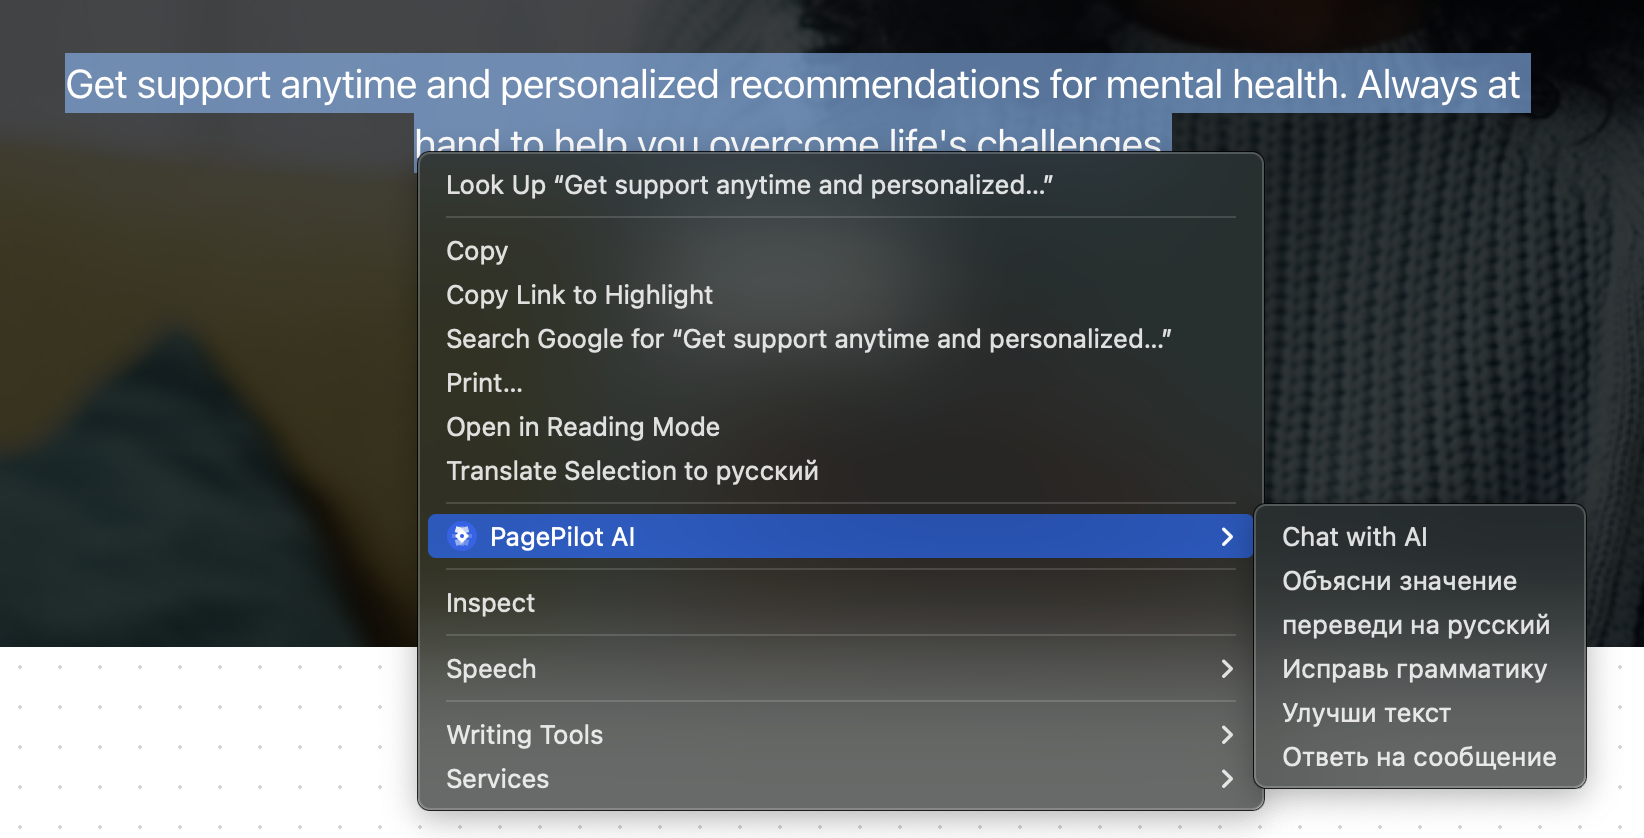
Task: Select Copy from the context menu
Action: [477, 251]
